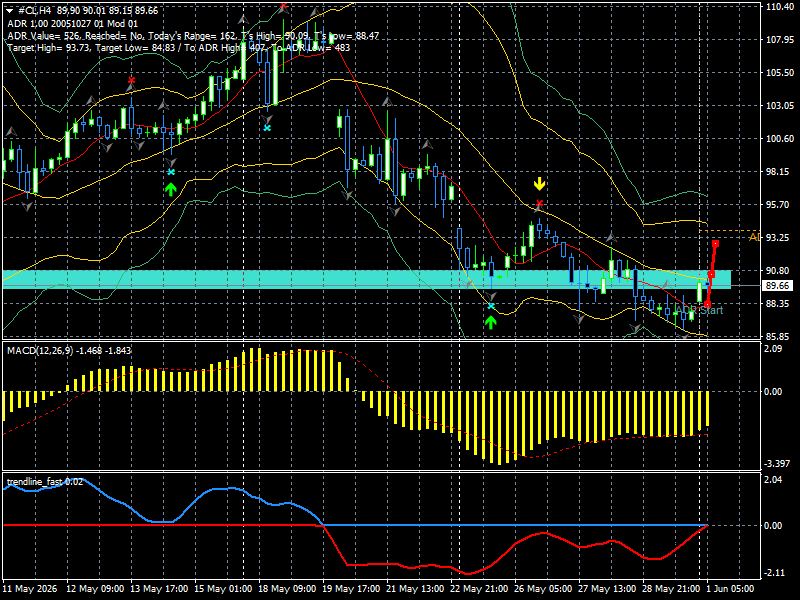This screenshot has height=600, width=800.
Task: Select the trendline_fast 0.02 indicator label
Action: point(44,482)
